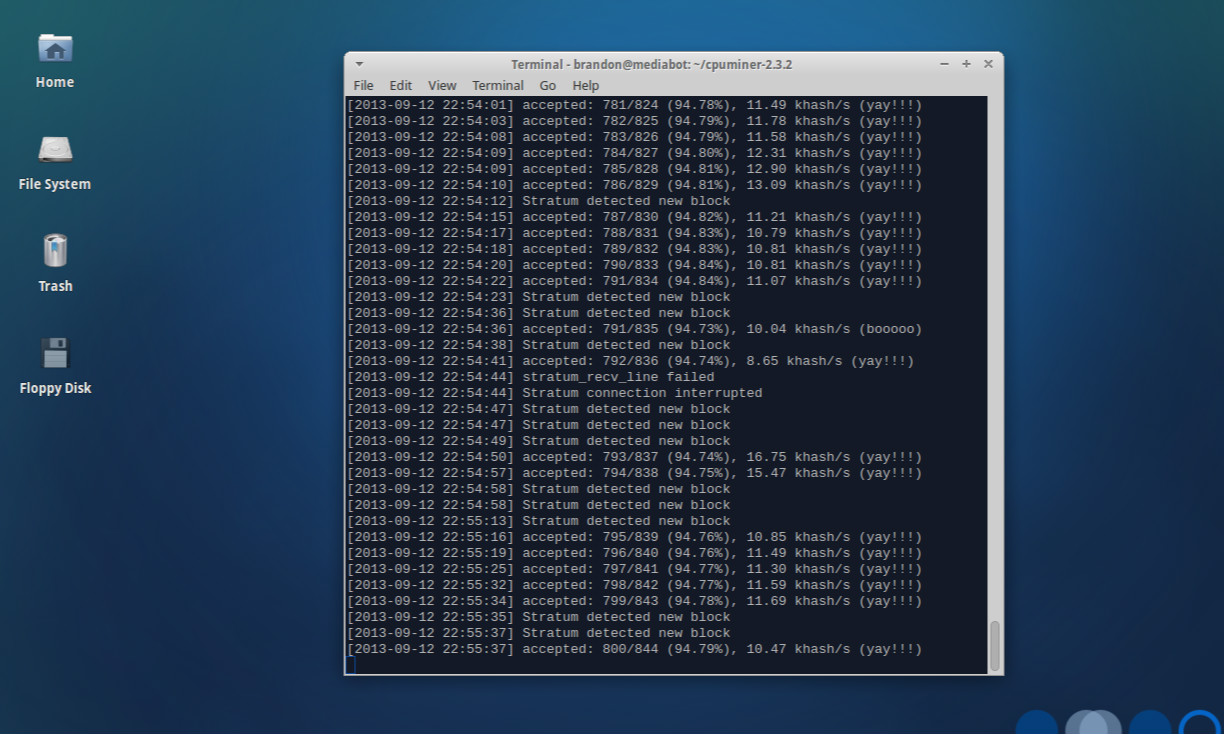Open the Terminal menu in menu bar
1224x734 pixels.
pyautogui.click(x=498, y=86)
